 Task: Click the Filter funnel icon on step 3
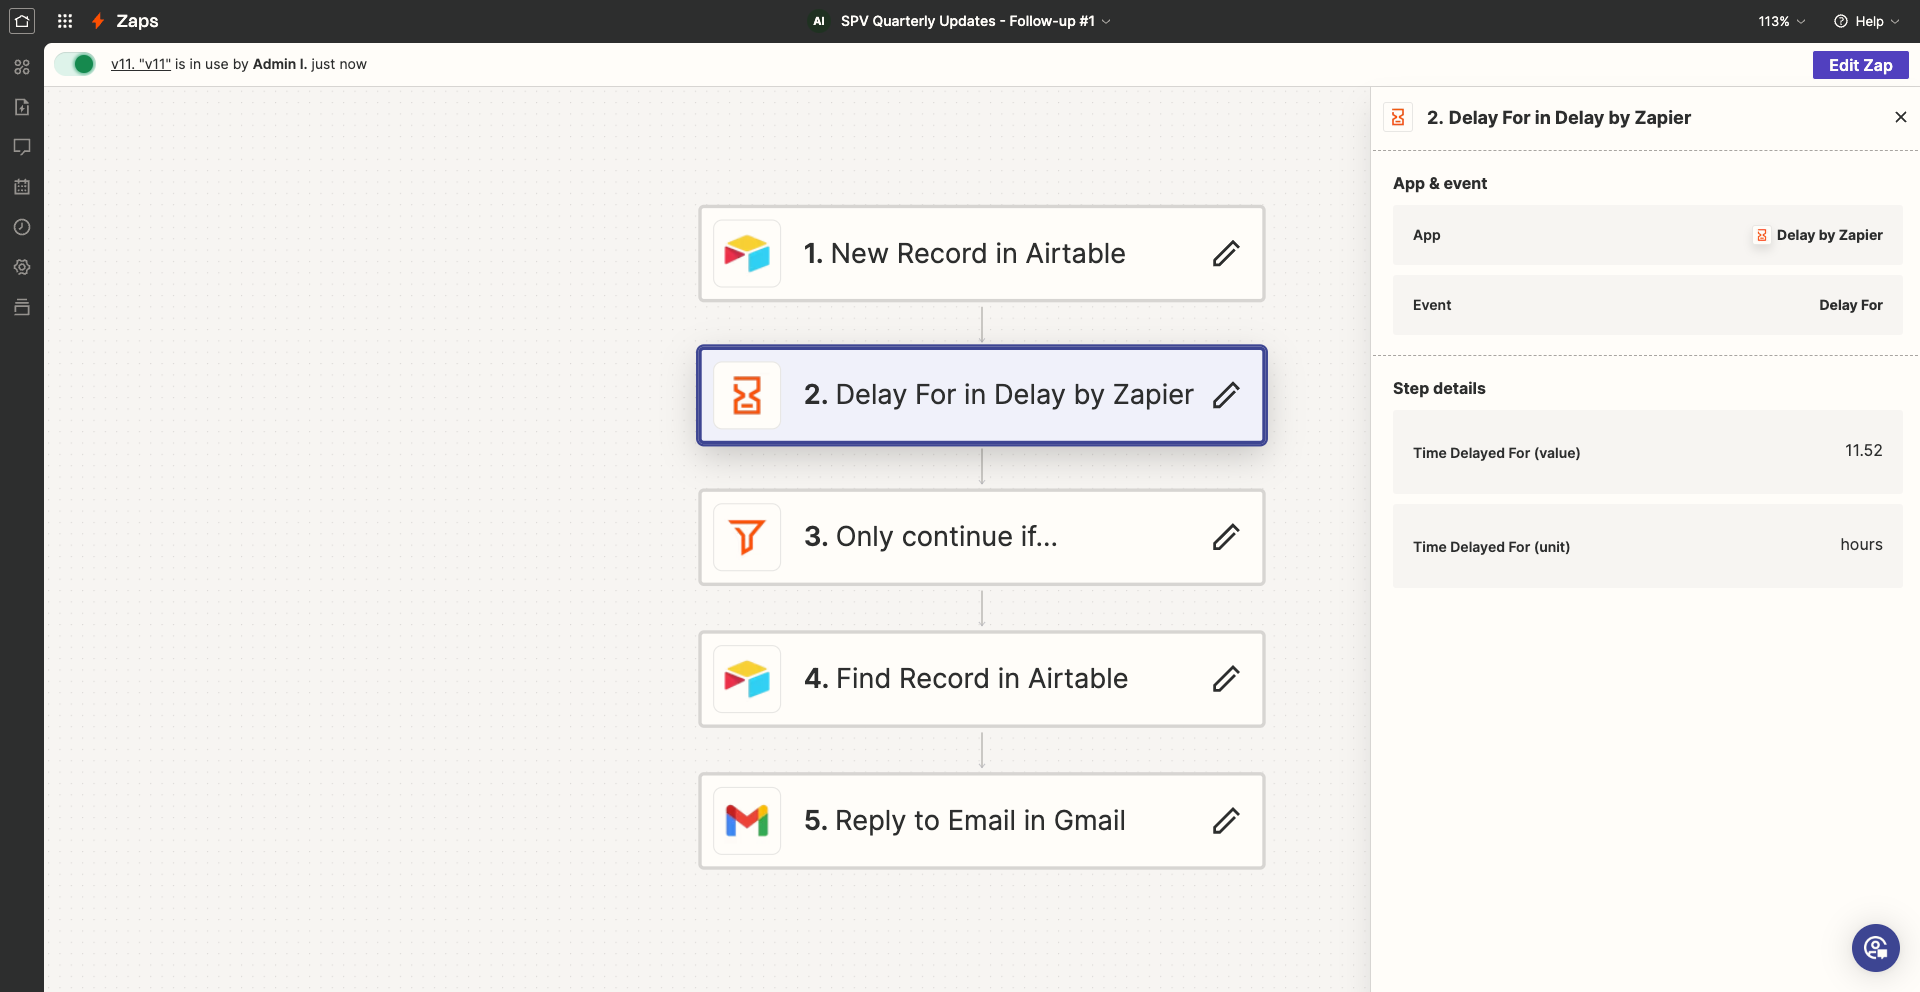click(747, 537)
